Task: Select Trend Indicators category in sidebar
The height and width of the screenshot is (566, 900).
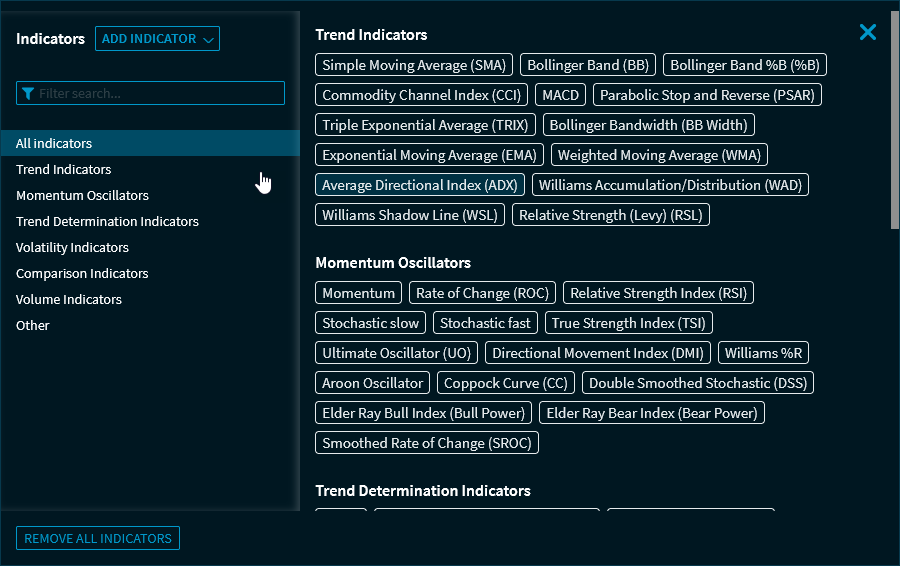Action: point(63,169)
